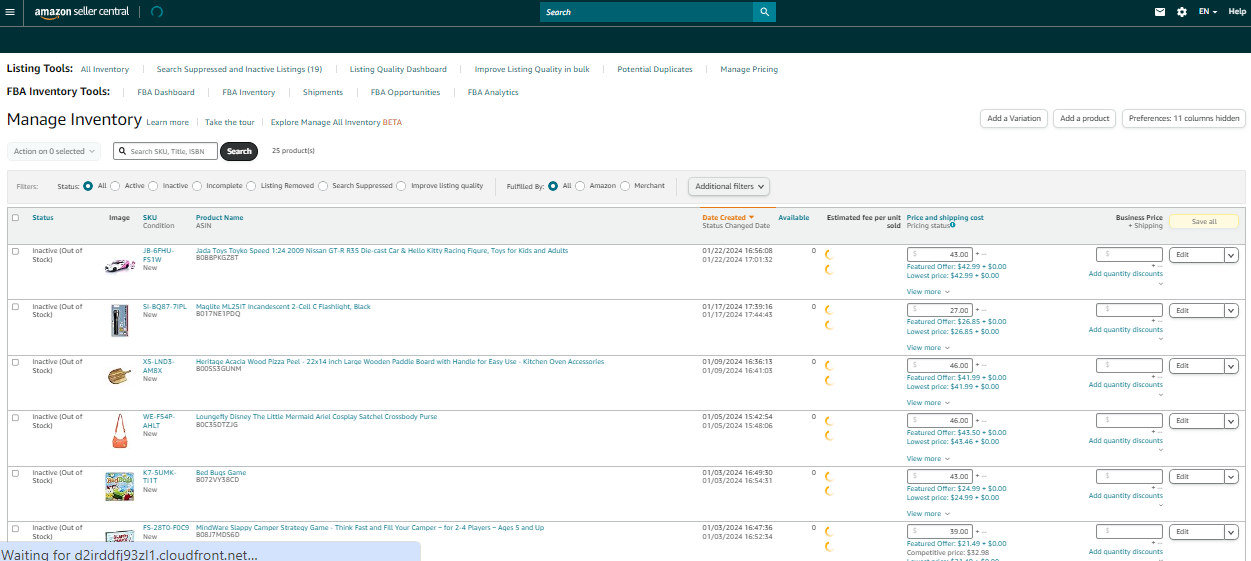Open the Edit dropdown arrow for Jada Toys row
This screenshot has width=1251, height=561.
tap(1231, 255)
